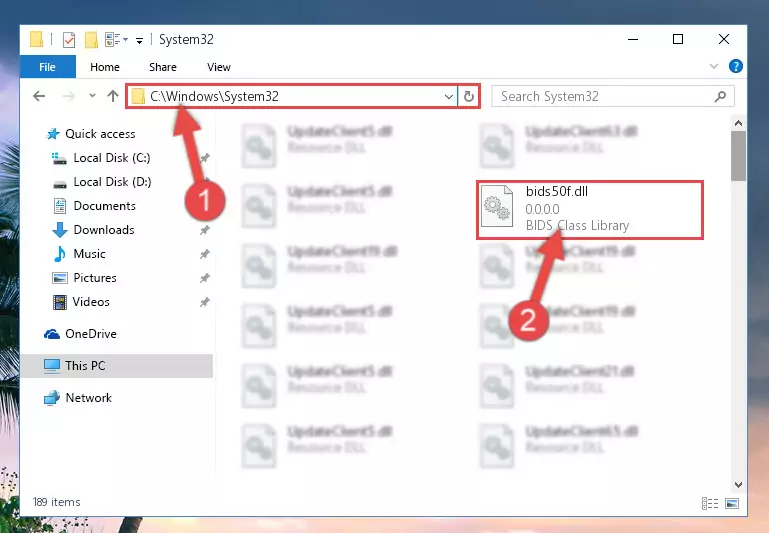Go up one folder level
The width and height of the screenshot is (769, 533).
pyautogui.click(x=113, y=96)
